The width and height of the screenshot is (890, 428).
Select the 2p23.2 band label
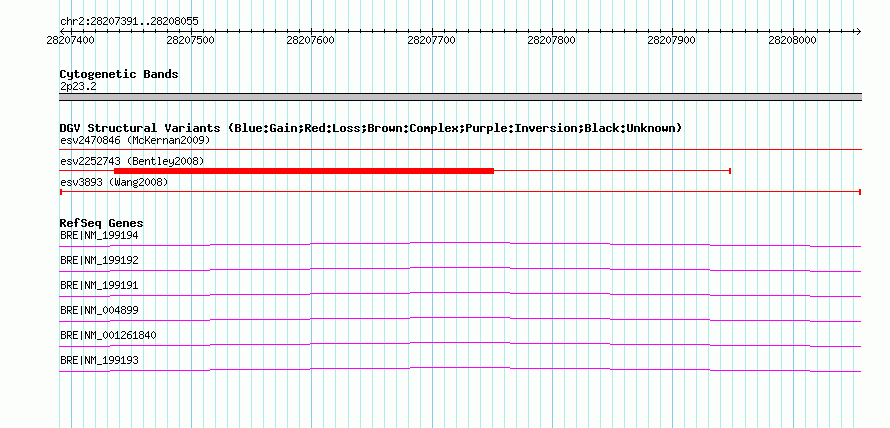tap(78, 86)
